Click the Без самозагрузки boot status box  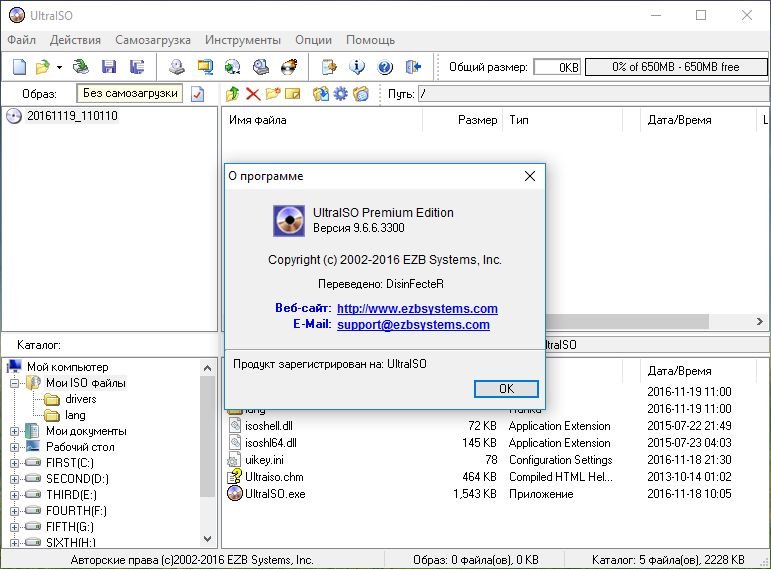tap(130, 93)
